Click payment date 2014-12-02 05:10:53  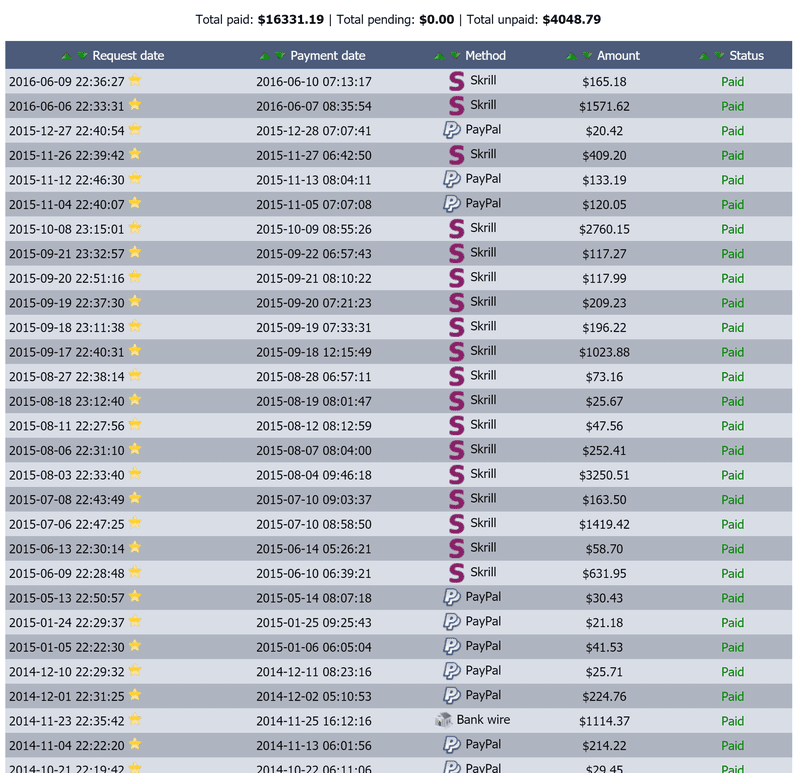[x=314, y=696]
